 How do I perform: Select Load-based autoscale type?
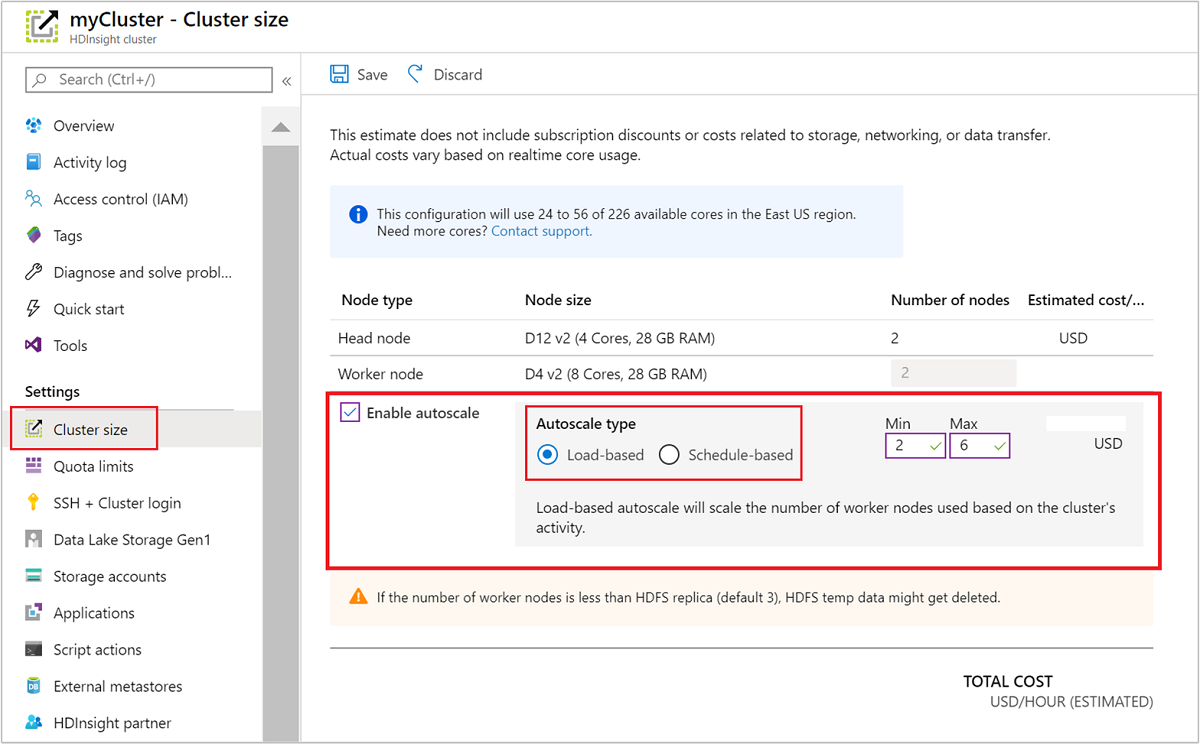click(547, 455)
